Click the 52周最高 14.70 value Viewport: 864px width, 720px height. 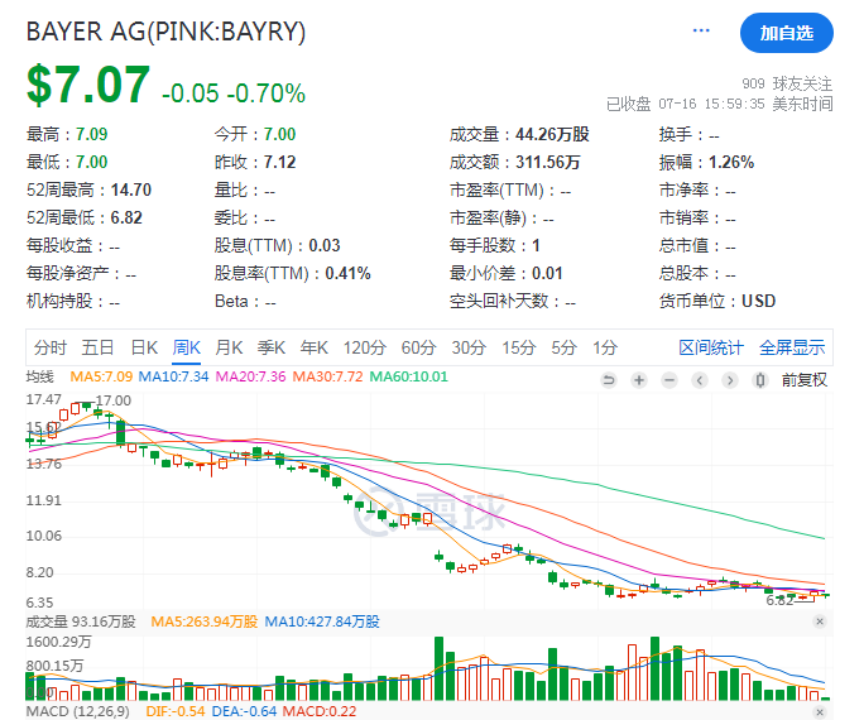click(x=131, y=190)
